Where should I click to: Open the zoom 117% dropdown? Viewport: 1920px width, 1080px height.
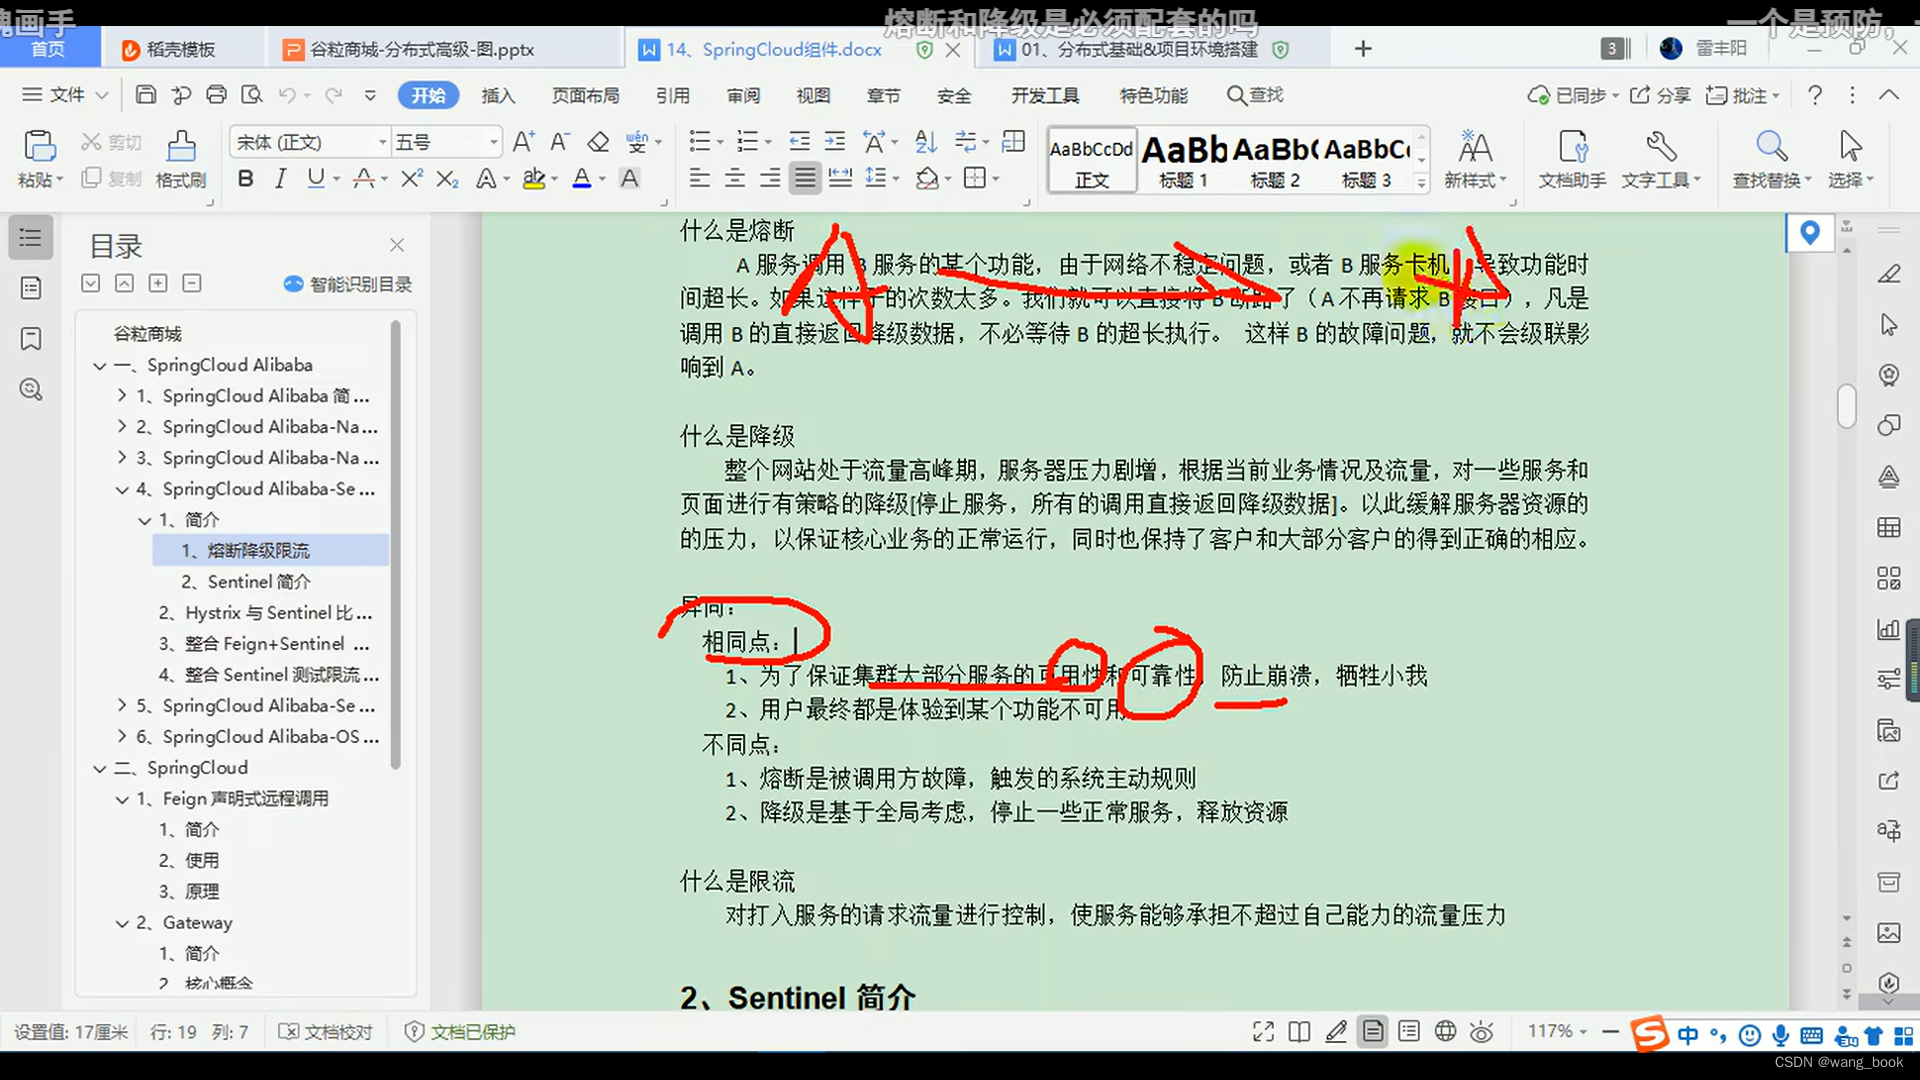coord(1557,1031)
